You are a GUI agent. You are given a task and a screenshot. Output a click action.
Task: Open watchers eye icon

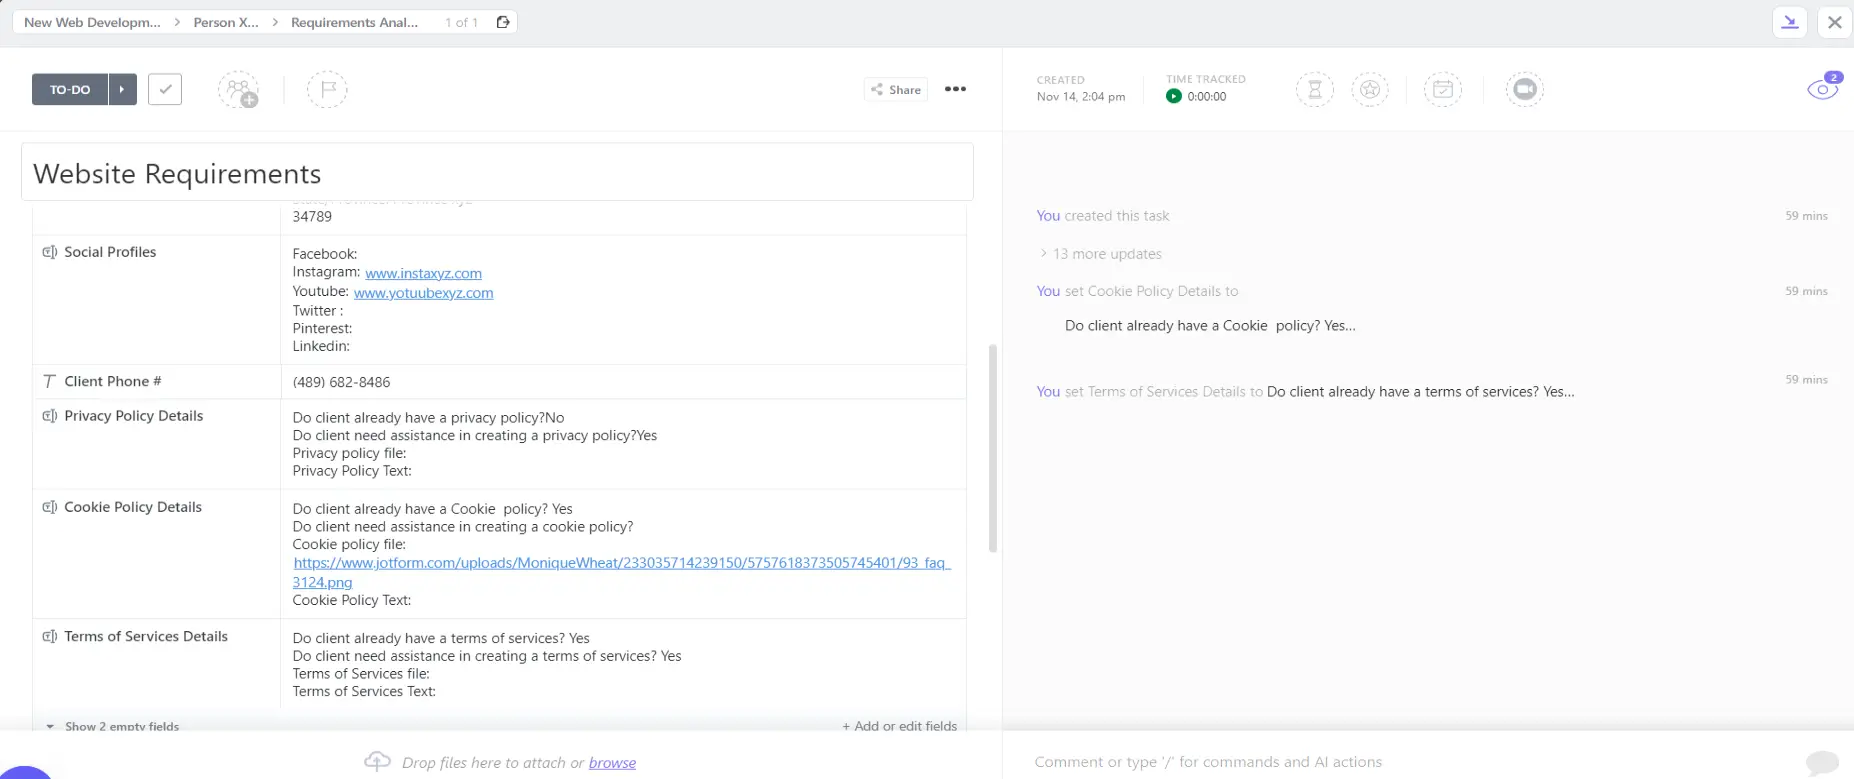click(x=1823, y=89)
